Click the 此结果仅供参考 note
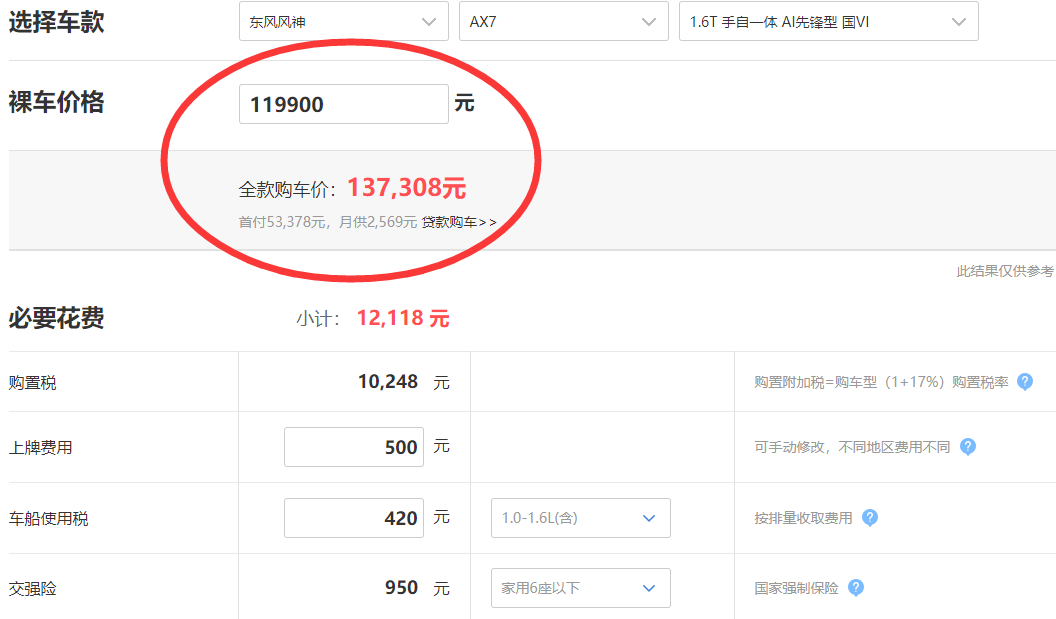Image resolution: width=1056 pixels, height=619 pixels. click(1005, 271)
